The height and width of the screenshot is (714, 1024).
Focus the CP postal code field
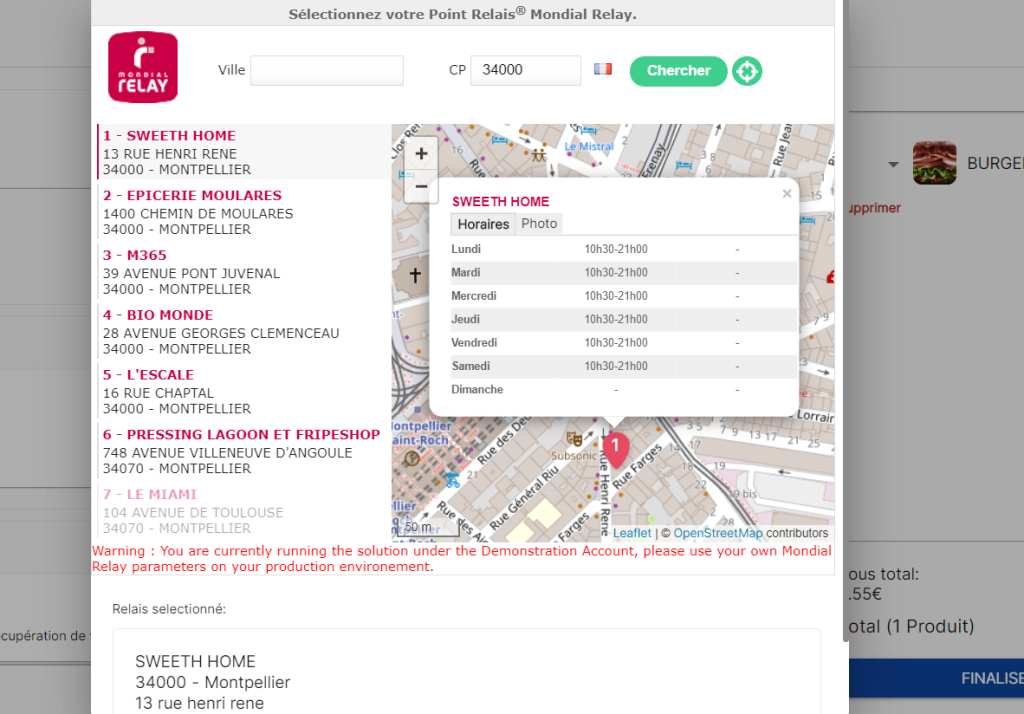[526, 71]
